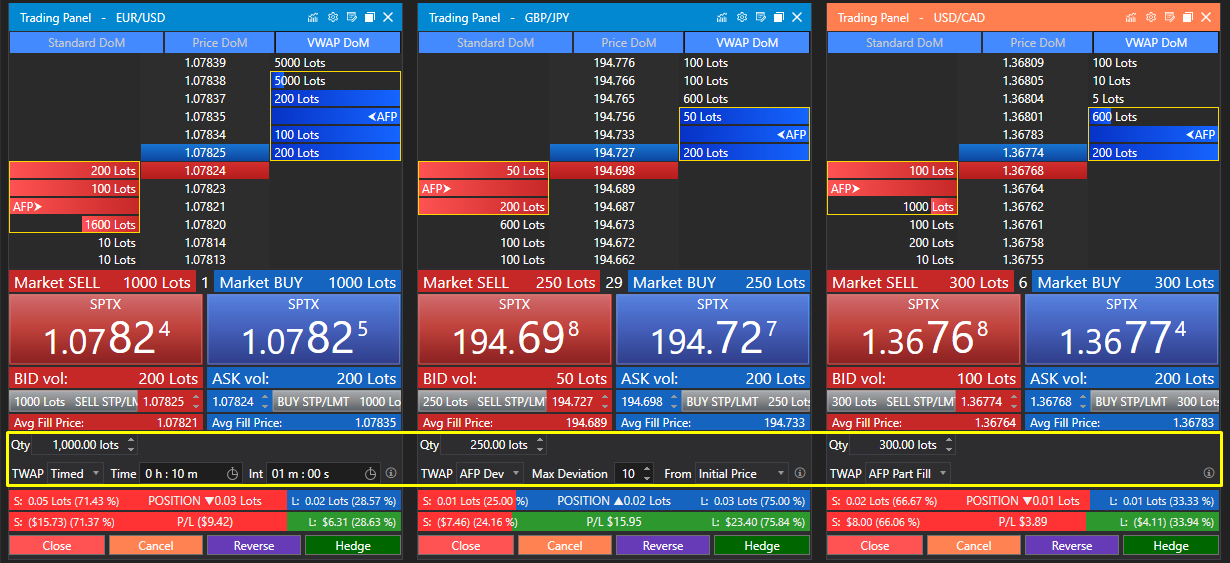Image resolution: width=1230 pixels, height=563 pixels.
Task: Expand the AFP Part Fill dropdown
Action: pos(907,473)
